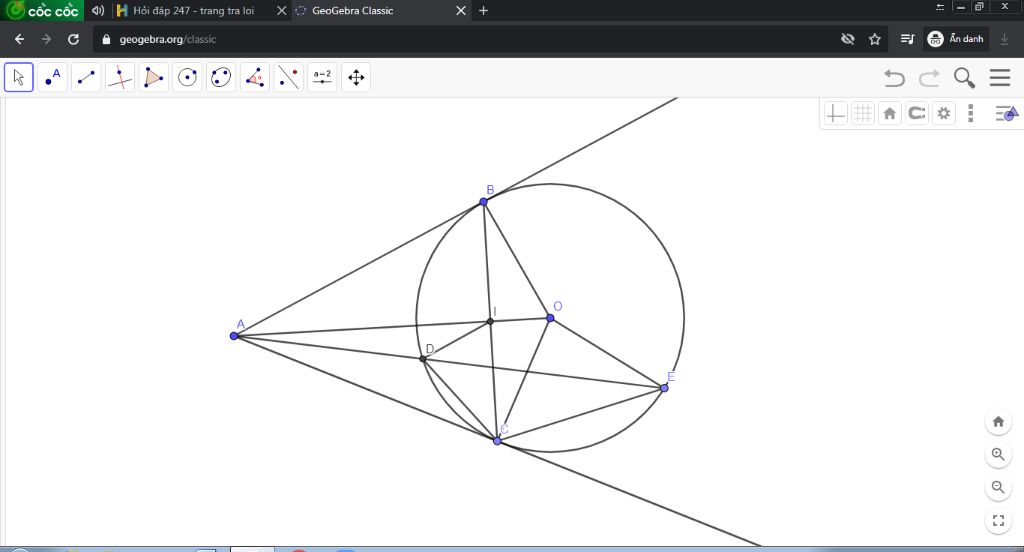
Task: Select point E on the circle
Action: pos(664,388)
